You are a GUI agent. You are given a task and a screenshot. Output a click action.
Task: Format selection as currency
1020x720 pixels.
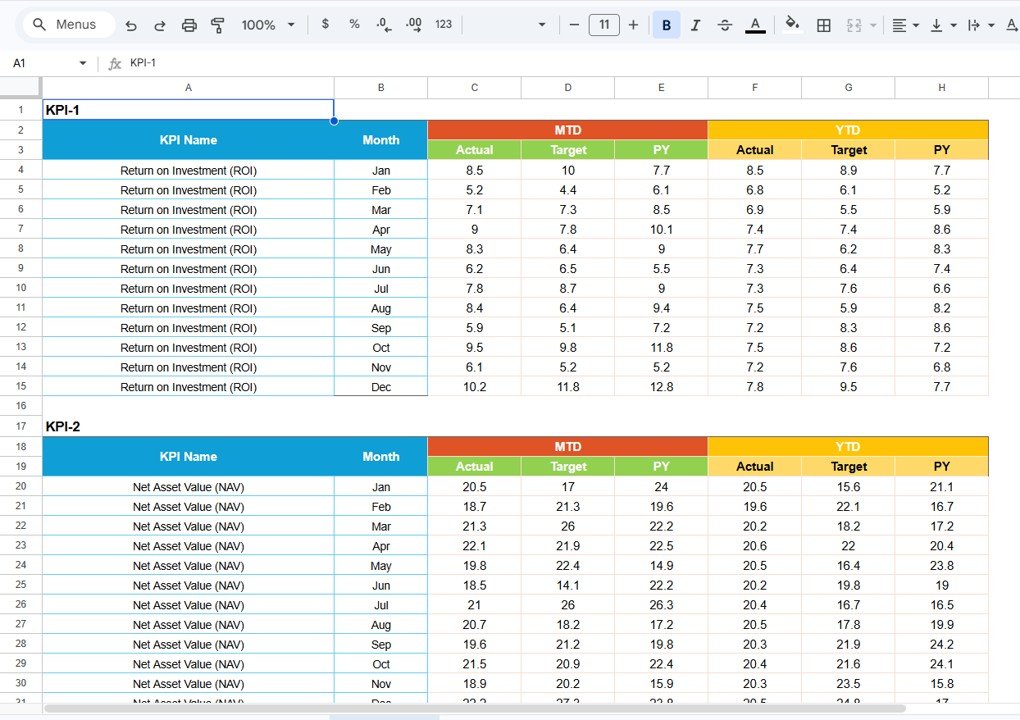point(325,24)
